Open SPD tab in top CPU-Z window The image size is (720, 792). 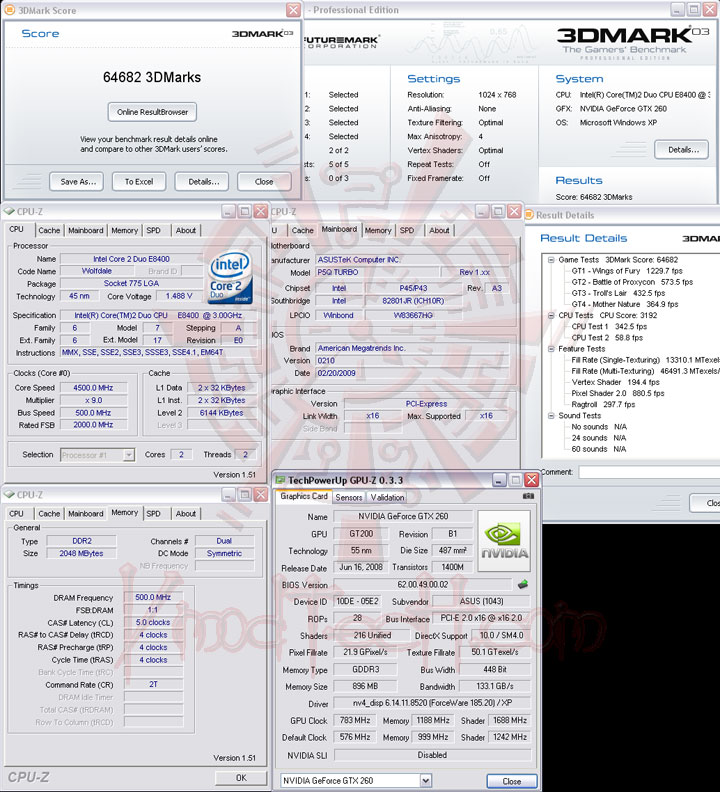(x=154, y=230)
